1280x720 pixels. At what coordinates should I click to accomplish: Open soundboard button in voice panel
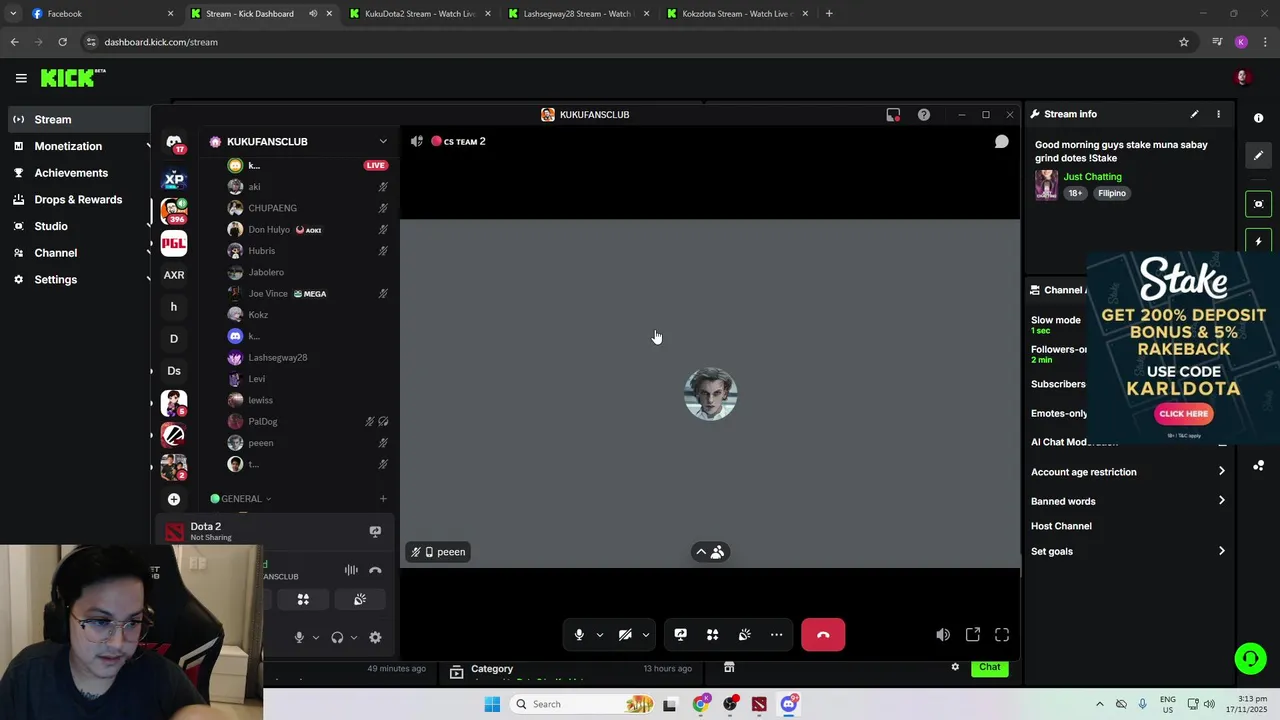pos(360,599)
